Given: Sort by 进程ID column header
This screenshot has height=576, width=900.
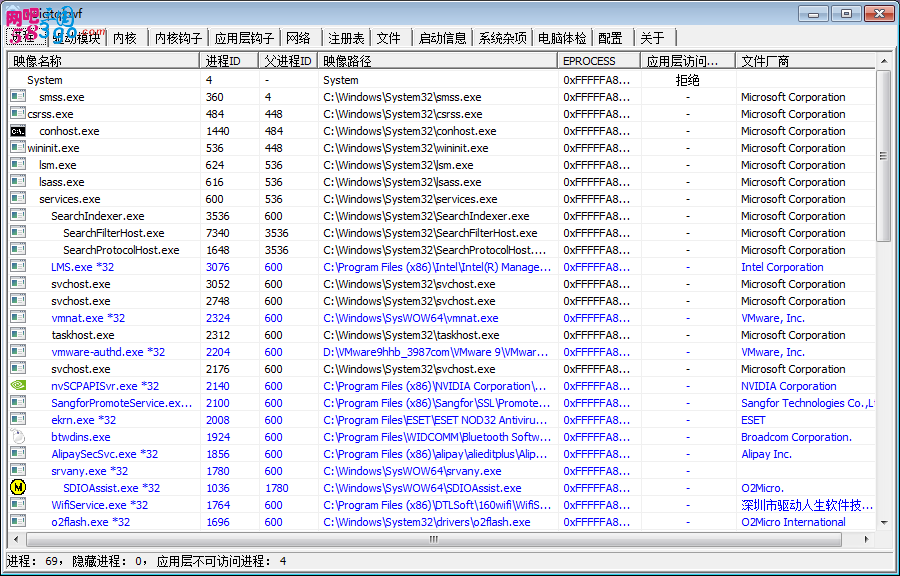Looking at the screenshot, I should point(228,61).
